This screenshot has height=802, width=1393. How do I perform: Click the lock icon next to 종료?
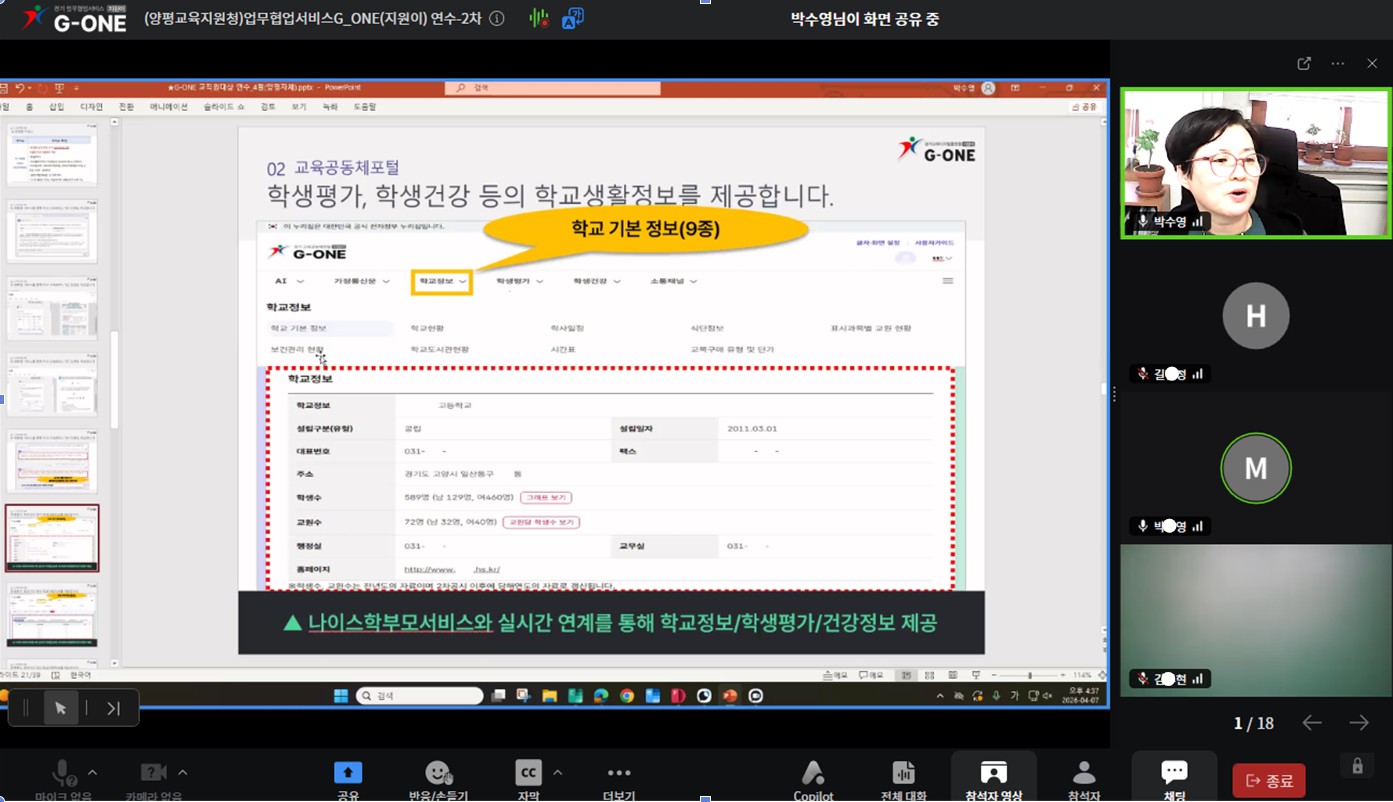[x=1357, y=766]
